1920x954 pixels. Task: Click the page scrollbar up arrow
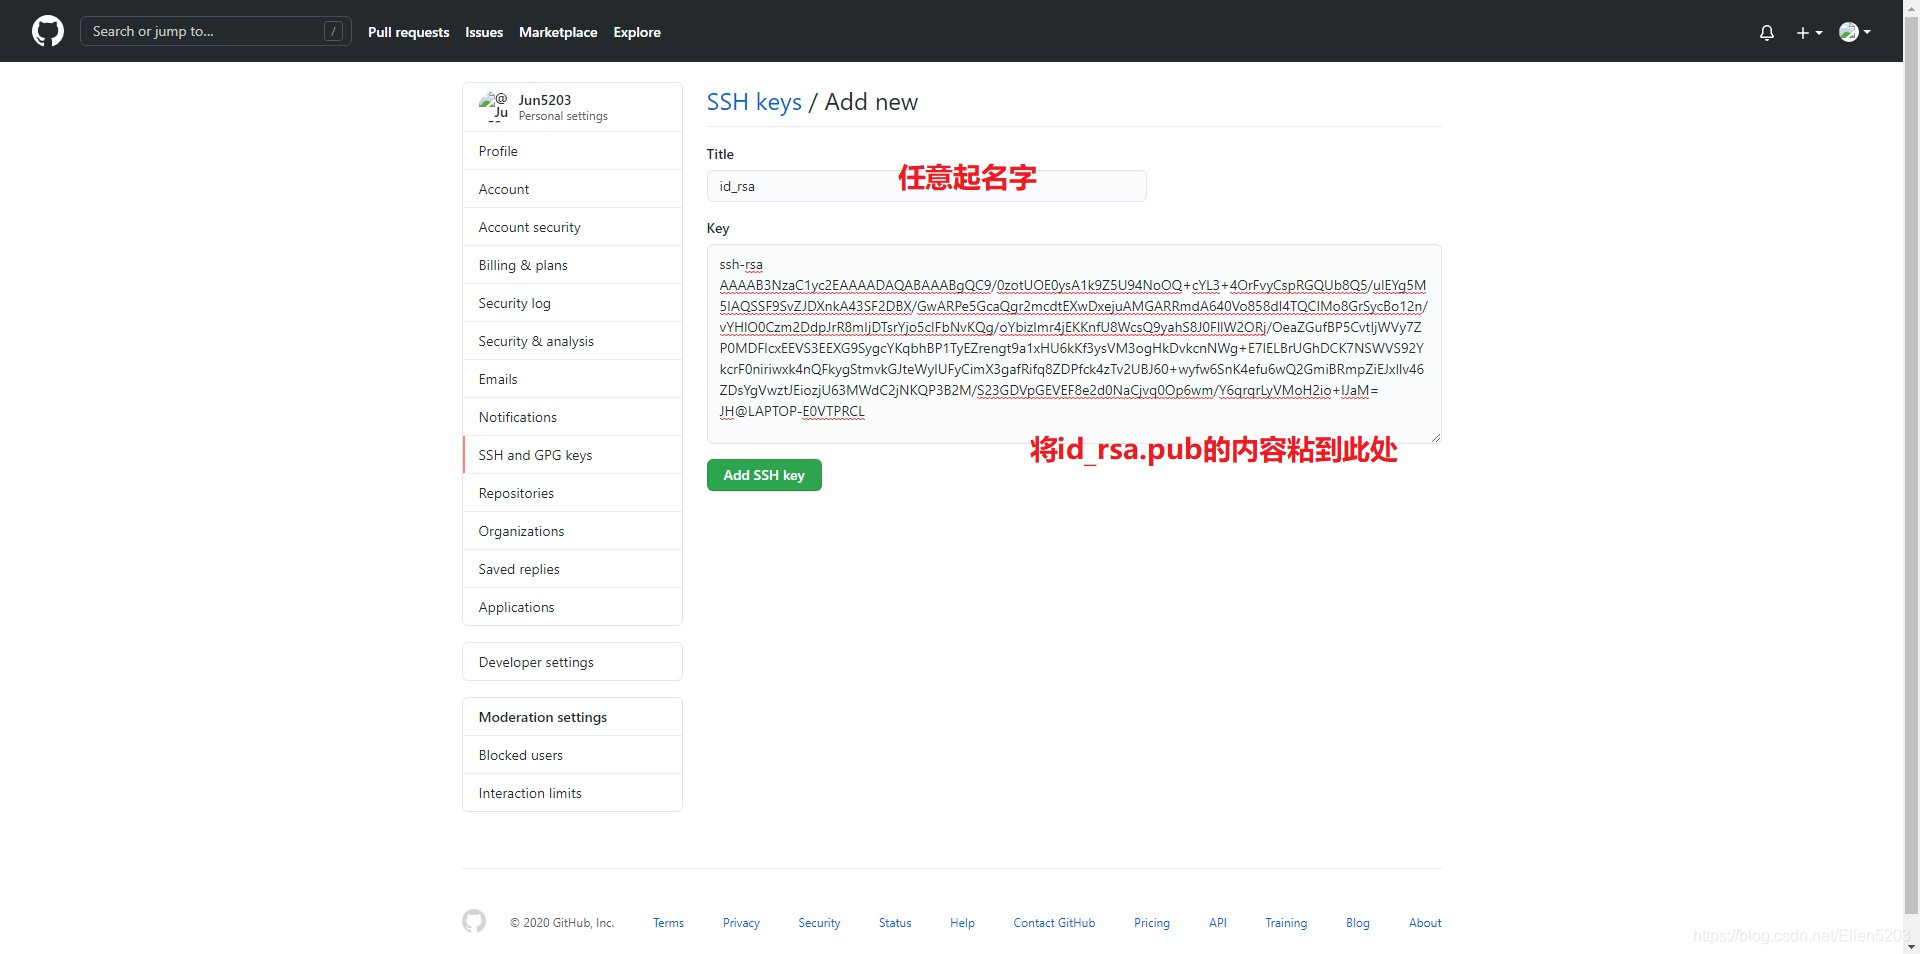point(1911,8)
